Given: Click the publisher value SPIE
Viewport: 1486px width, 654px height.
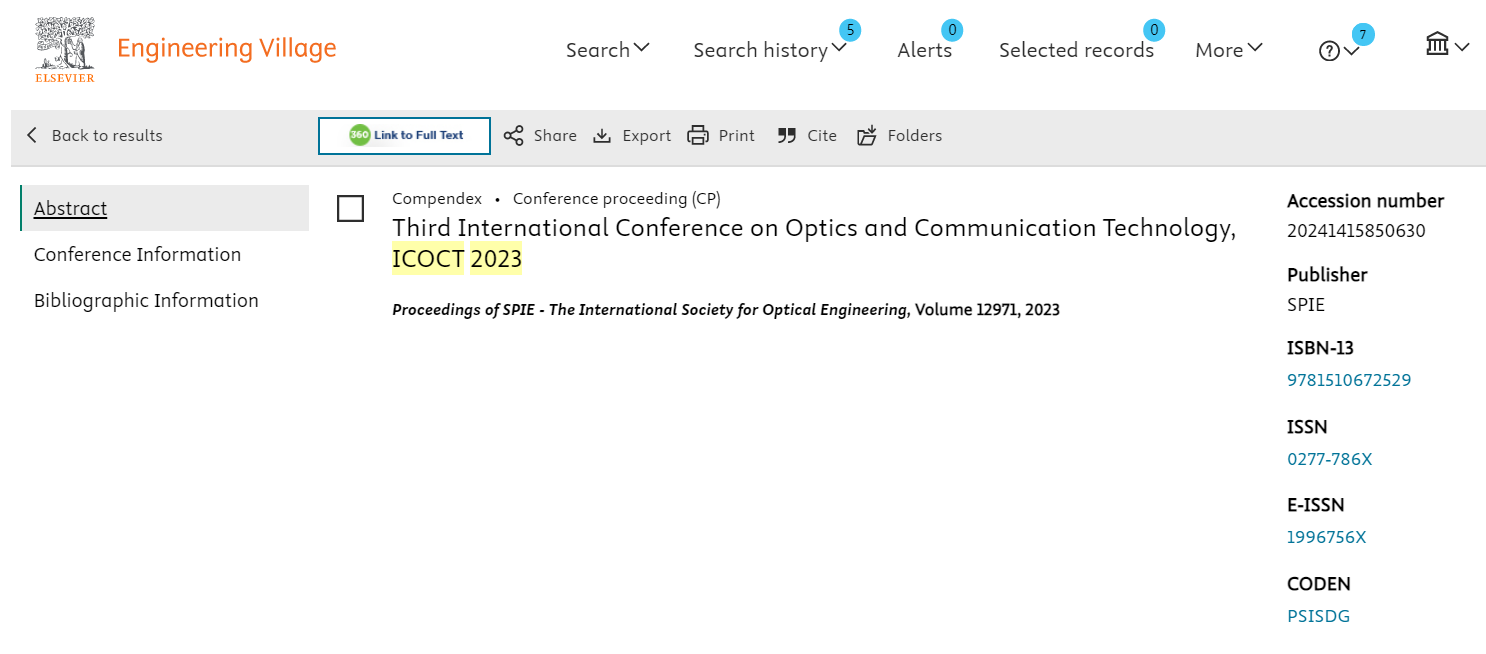Looking at the screenshot, I should tap(1305, 305).
